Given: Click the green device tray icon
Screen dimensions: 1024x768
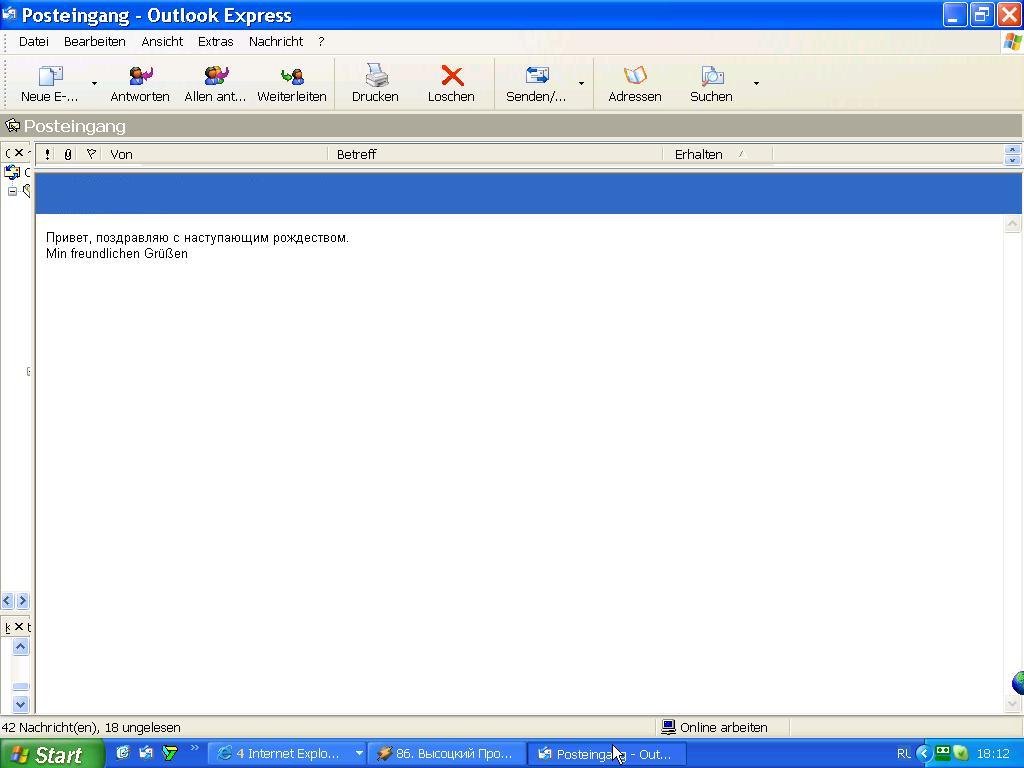Looking at the screenshot, I should [942, 753].
